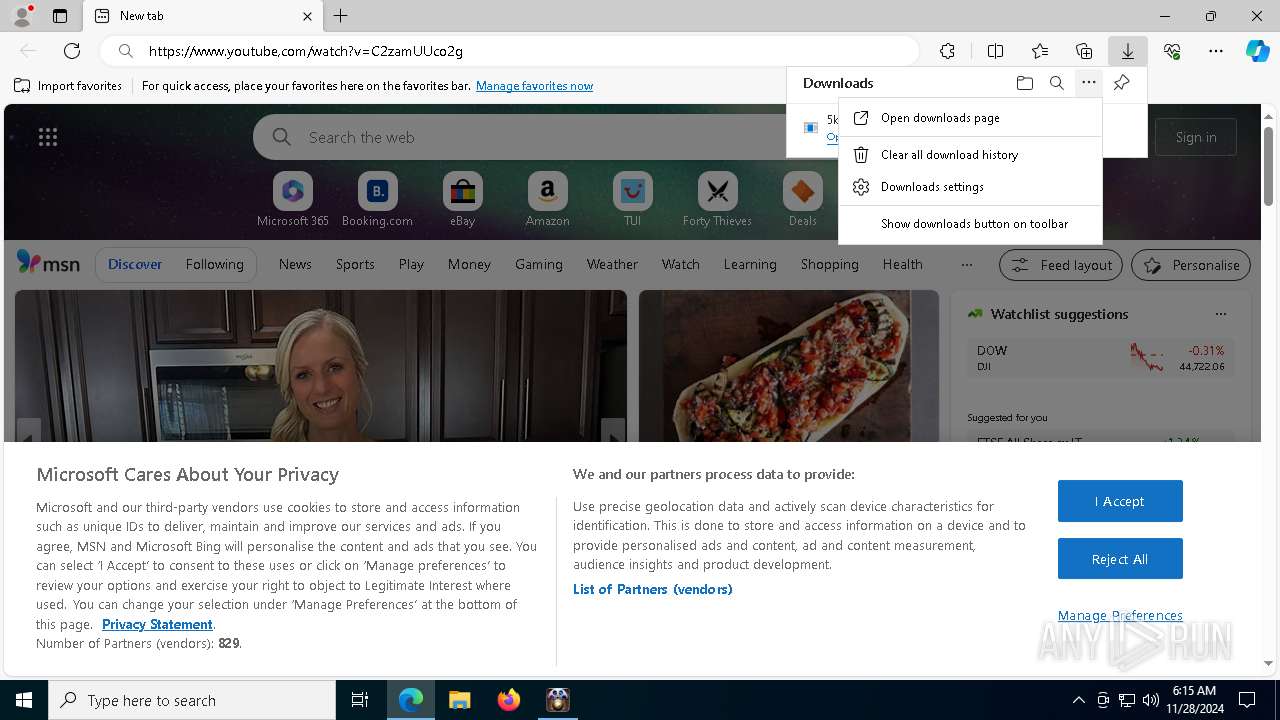Open the Forty Thieves shortcut
The width and height of the screenshot is (1280, 720).
tap(717, 200)
